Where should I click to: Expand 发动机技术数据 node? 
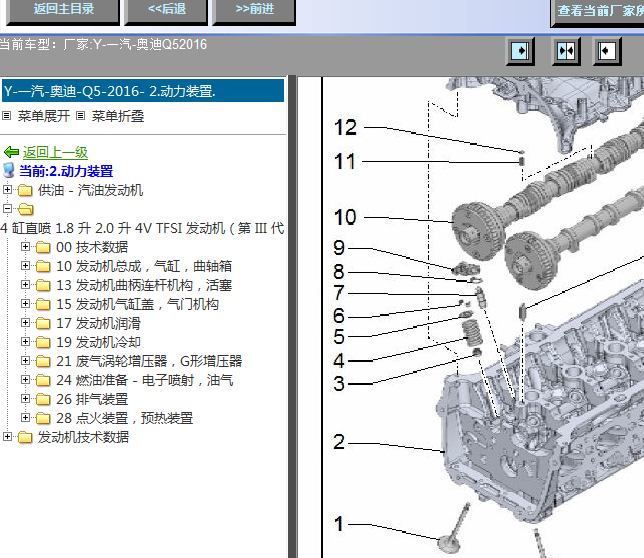pyautogui.click(x=7, y=436)
